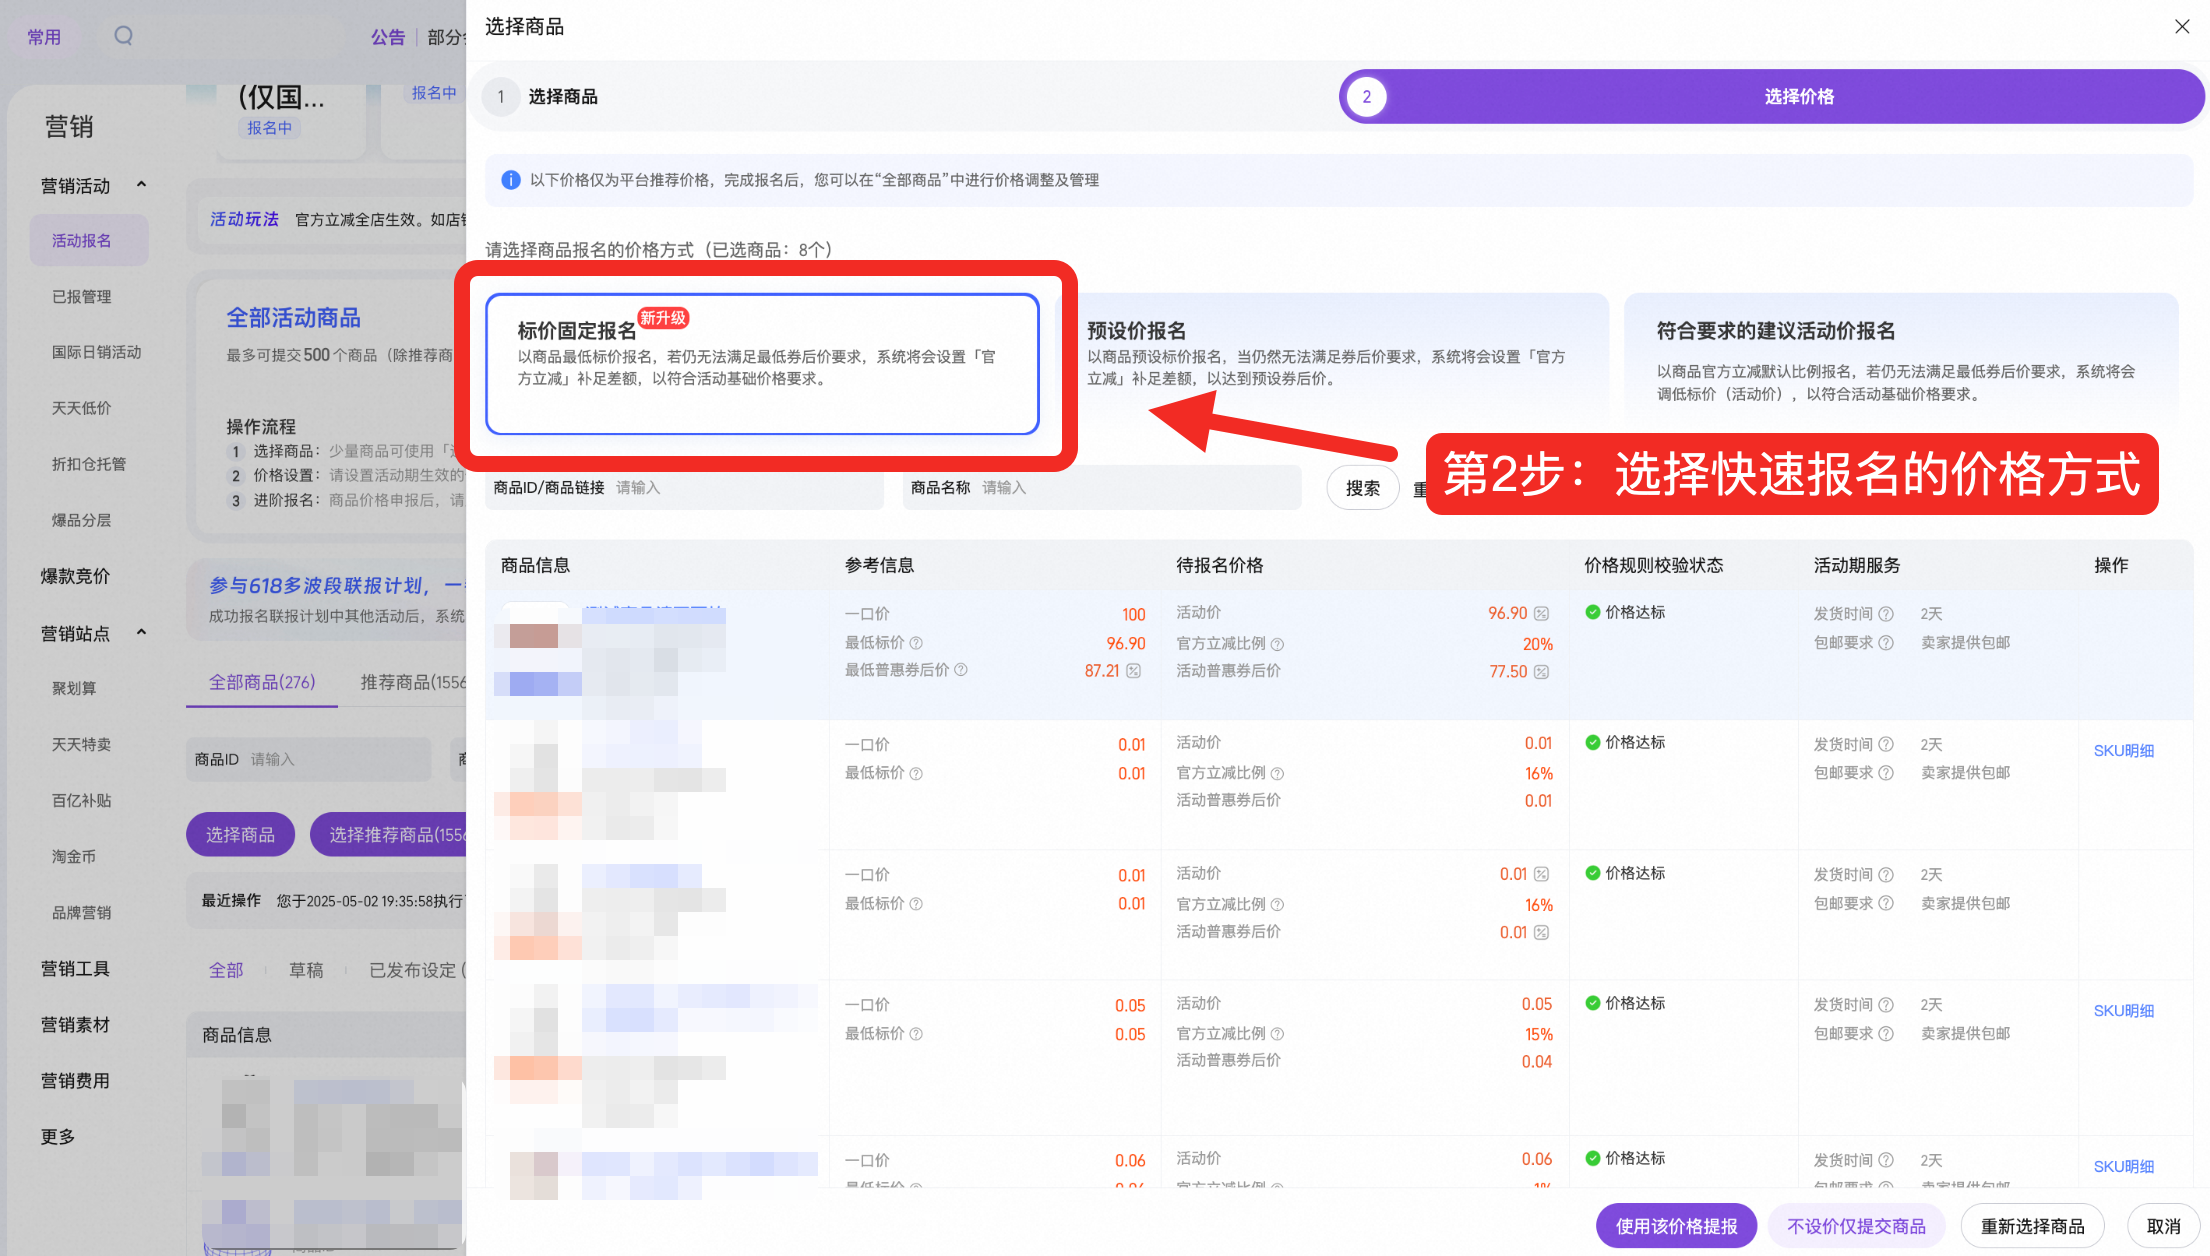Screen dimensions: 2210x1256
Task: Open 国际日销活动 in the sidebar
Action: (97, 352)
